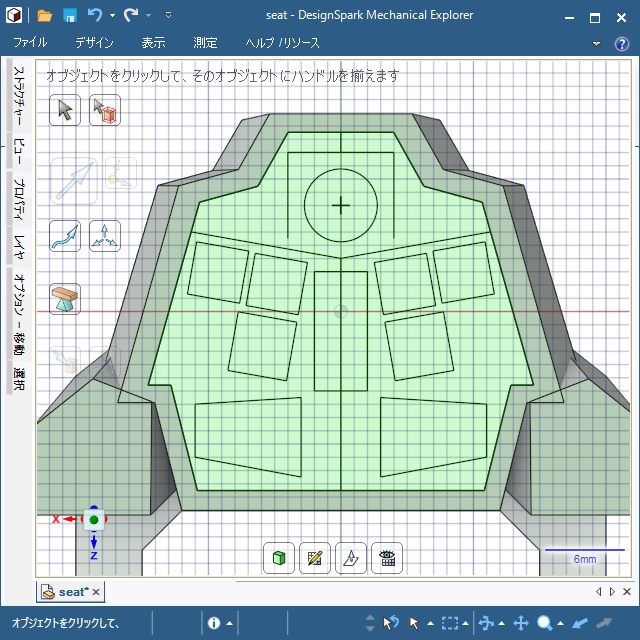Collapse the ribbon using the chevron
The height and width of the screenshot is (640, 640).
click(597, 44)
